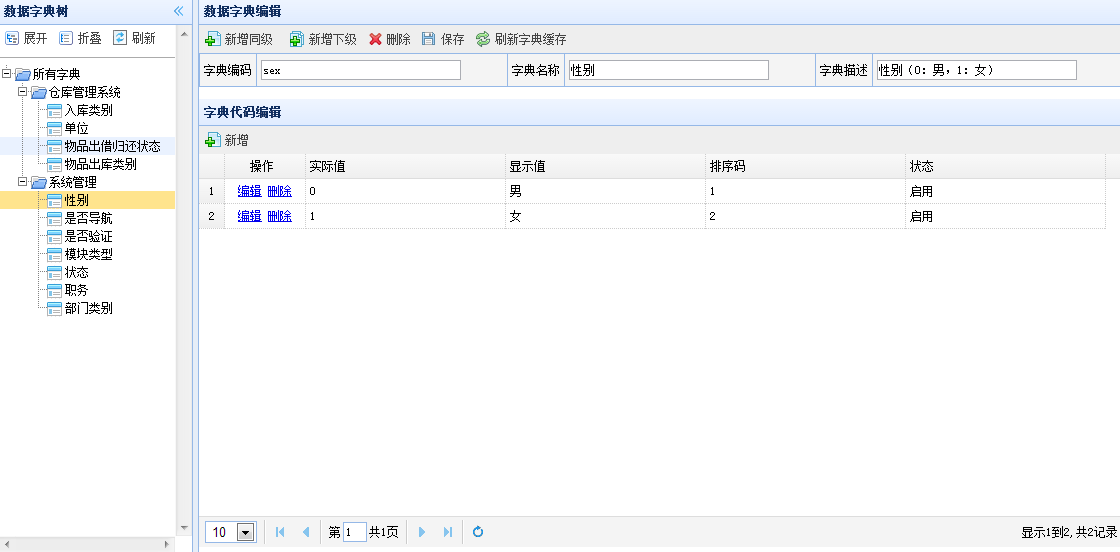Click the 所有字典 root label
This screenshot has height=552, width=1120.
(56, 74)
